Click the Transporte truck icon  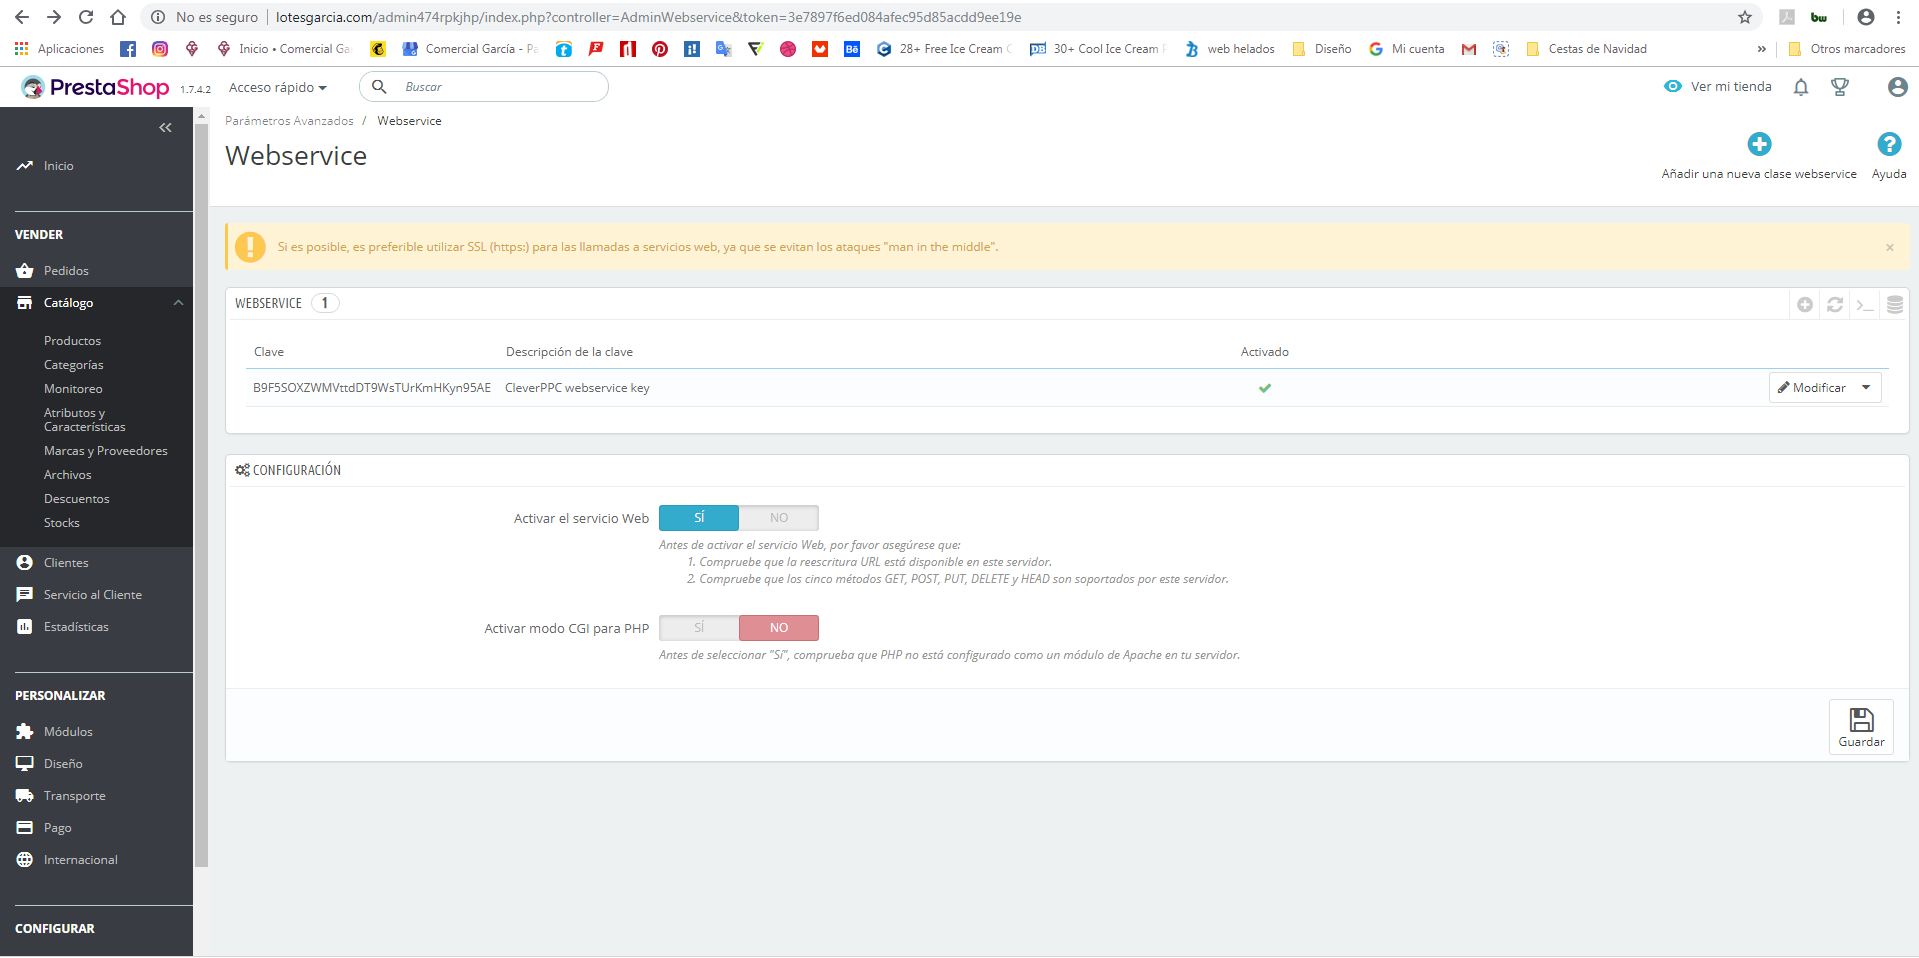(x=25, y=796)
